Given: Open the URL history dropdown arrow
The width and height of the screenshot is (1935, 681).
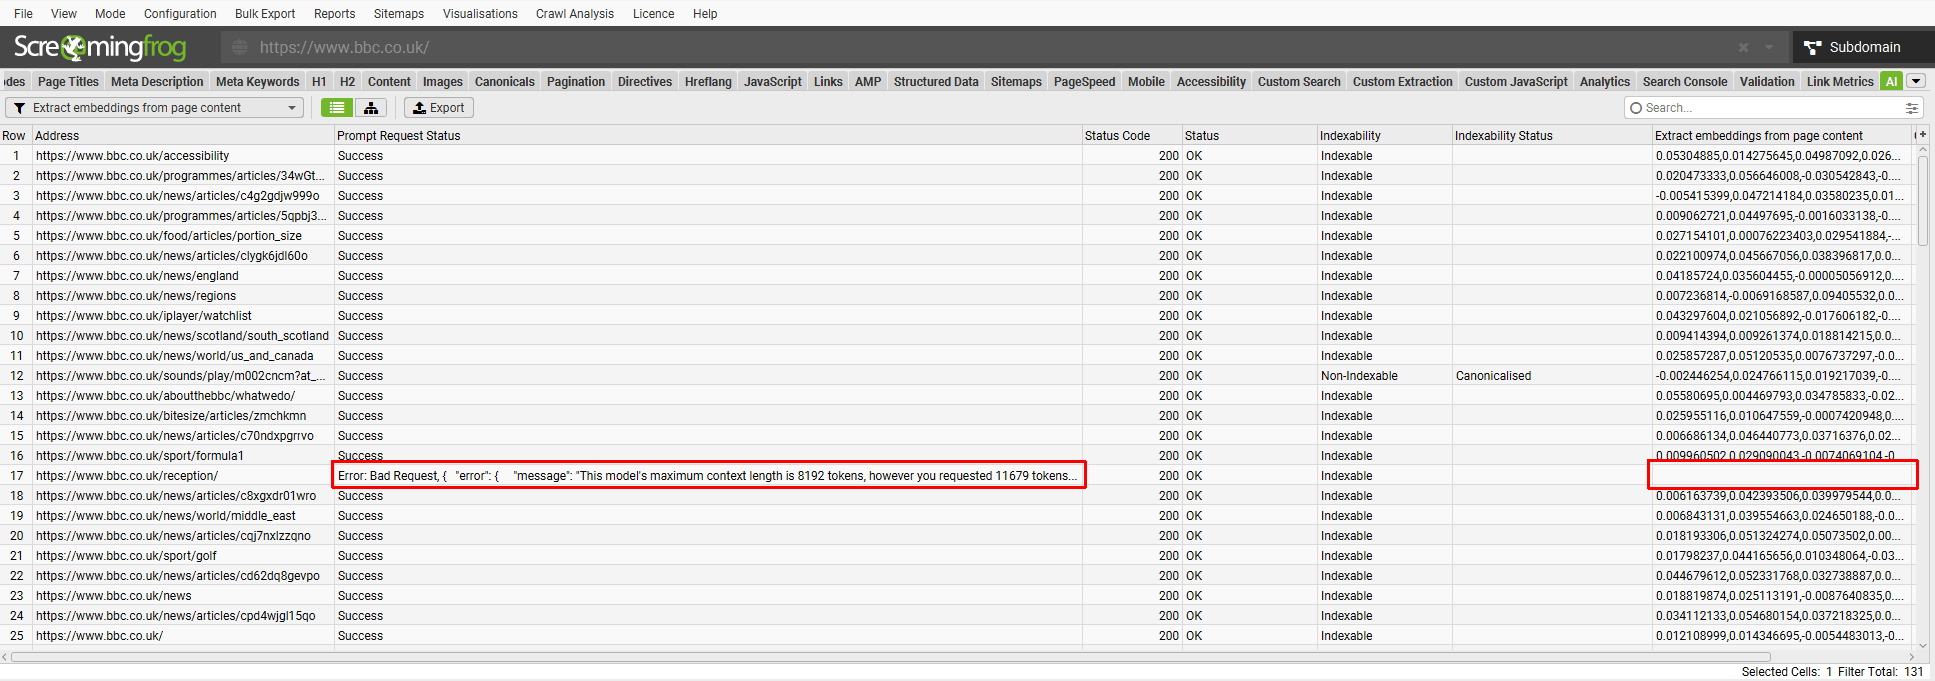Looking at the screenshot, I should pos(1769,47).
